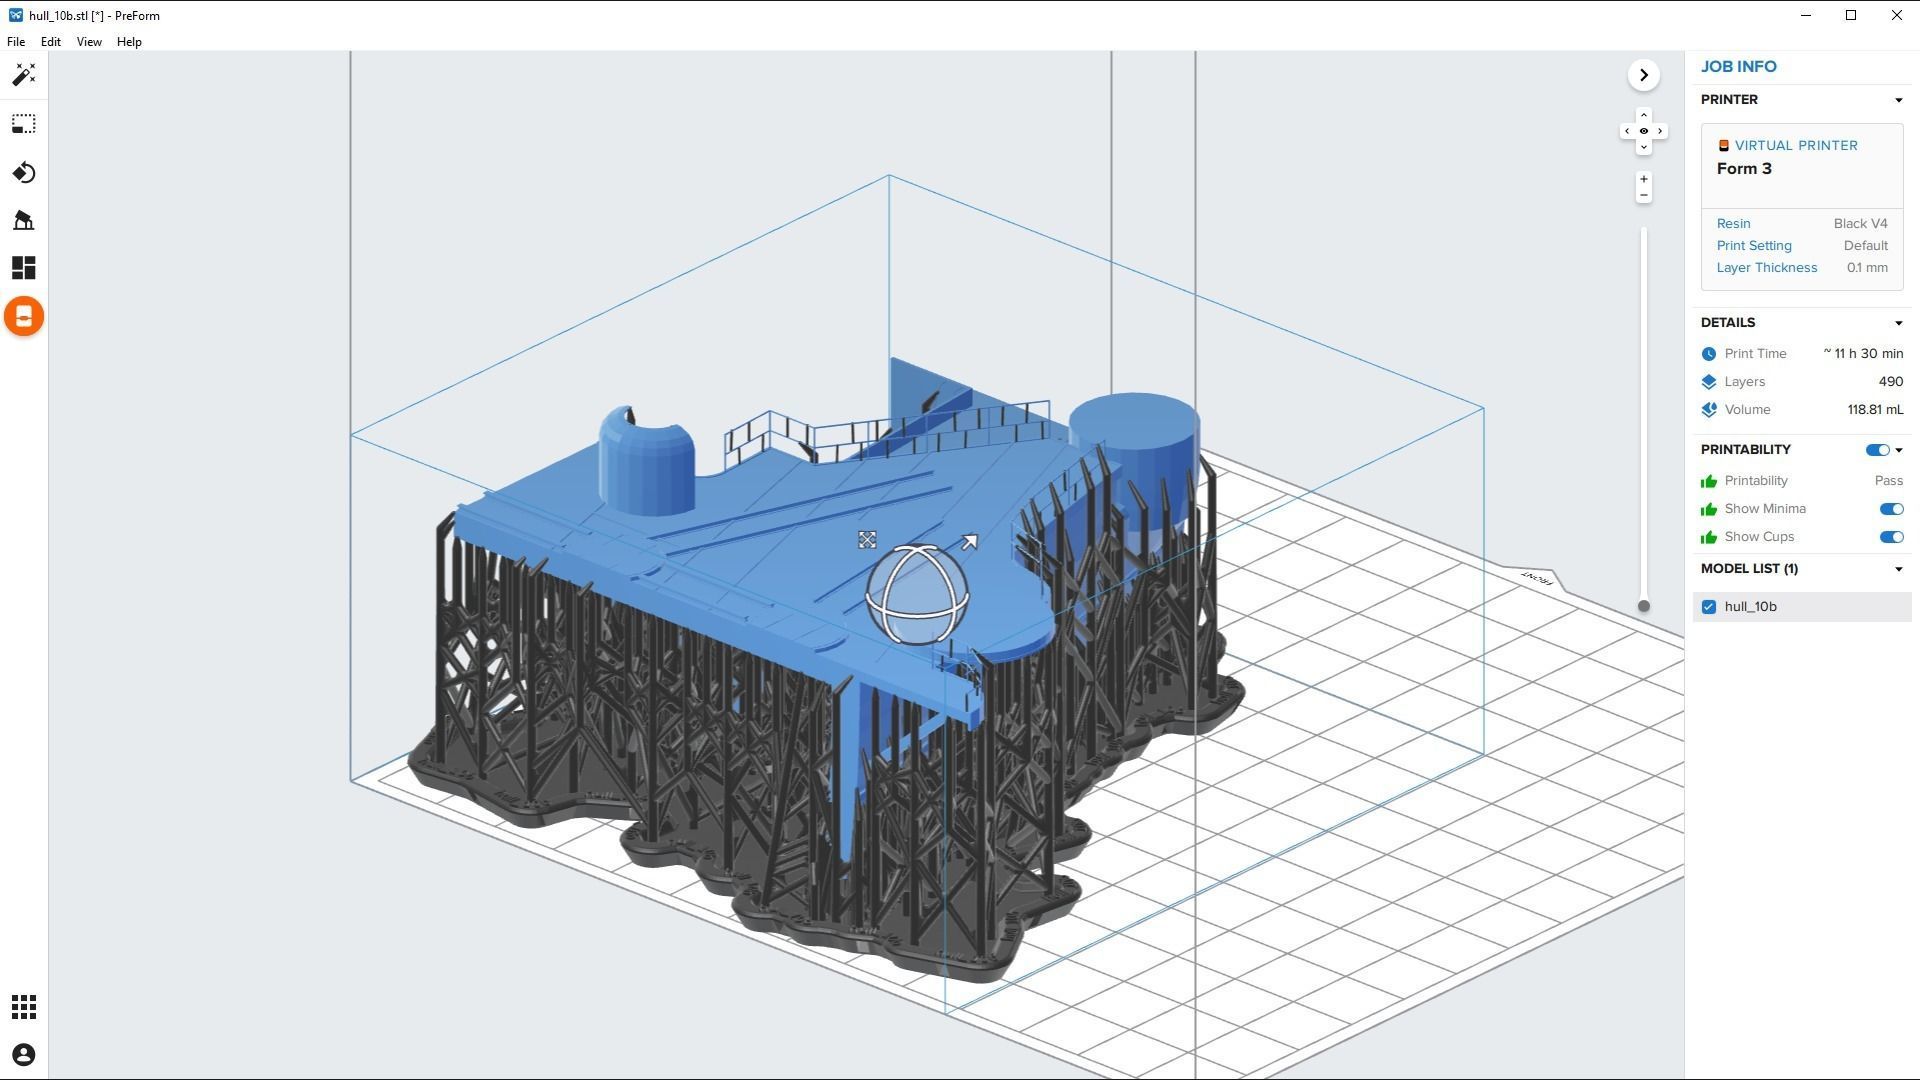Open the File menu

pyautogui.click(x=16, y=42)
